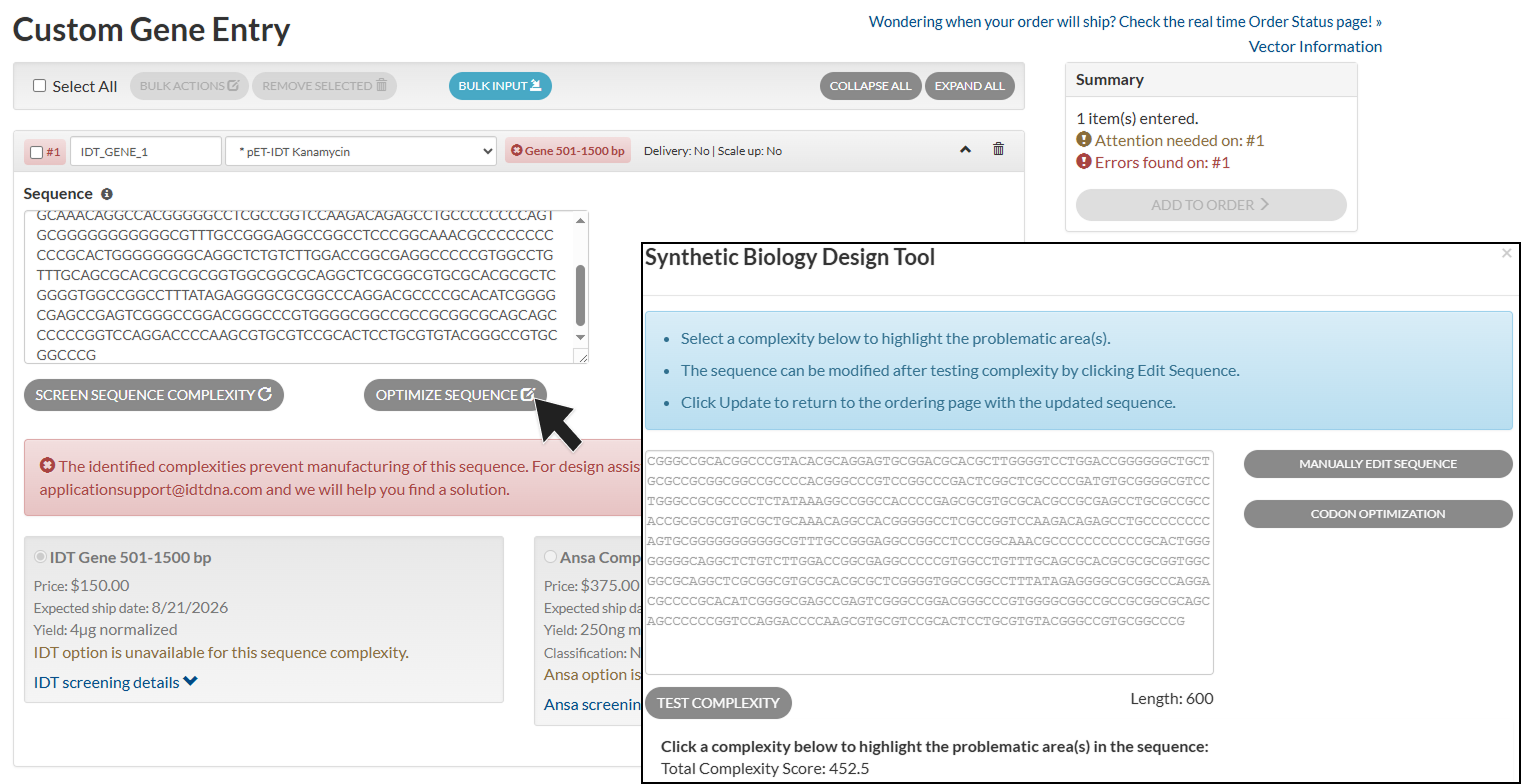
Task: Open the pET-IDT Kanamycin vector dropdown
Action: pyautogui.click(x=361, y=151)
